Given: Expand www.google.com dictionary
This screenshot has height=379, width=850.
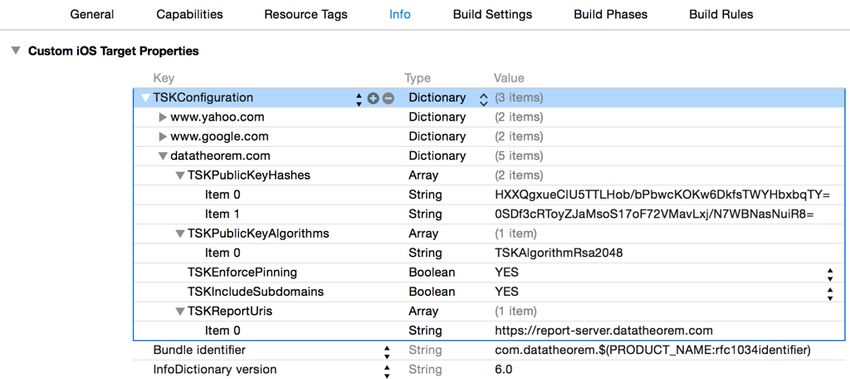Looking at the screenshot, I should click(x=163, y=137).
